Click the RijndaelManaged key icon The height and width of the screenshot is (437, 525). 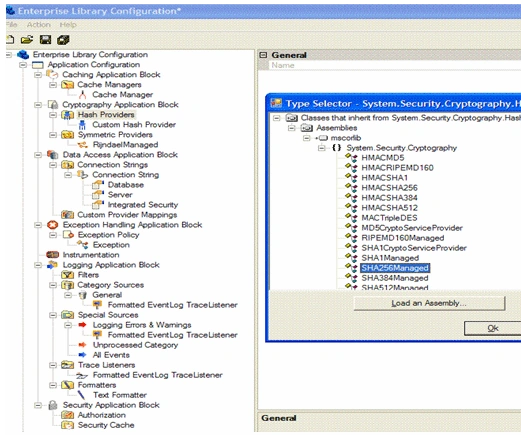[82, 145]
